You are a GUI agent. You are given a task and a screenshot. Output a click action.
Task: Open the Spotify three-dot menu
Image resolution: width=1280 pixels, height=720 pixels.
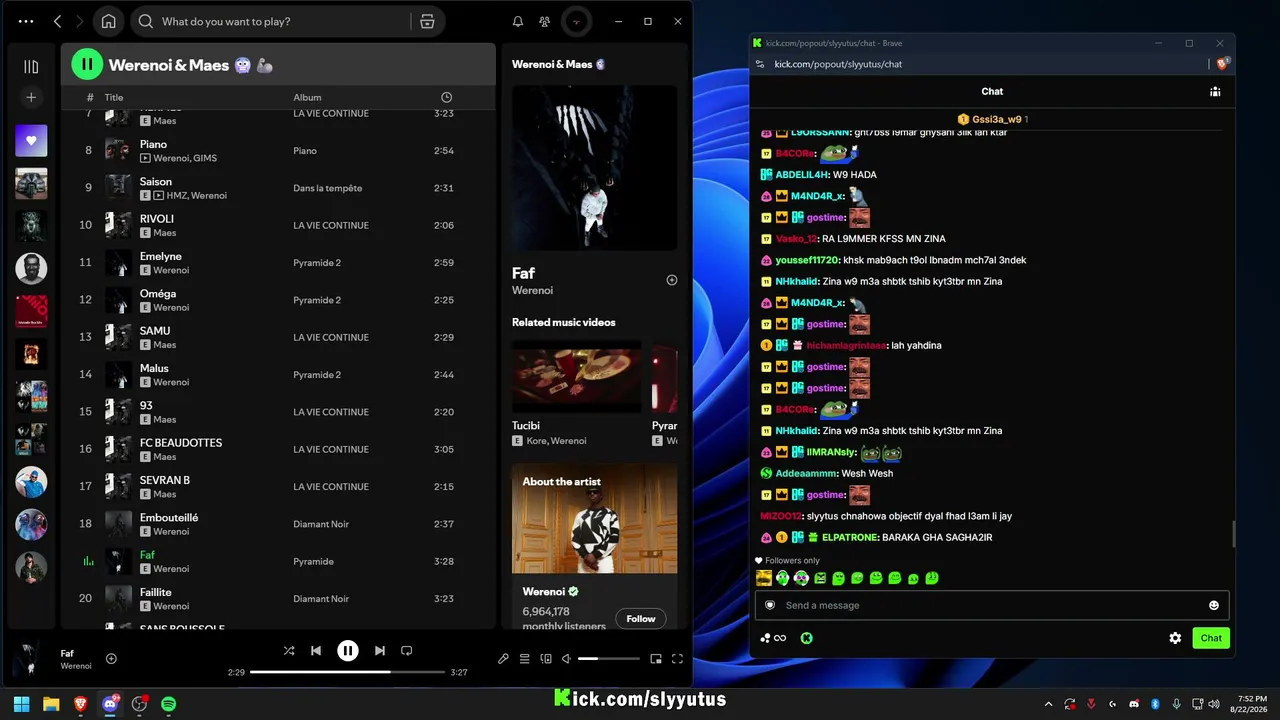[x=26, y=21]
